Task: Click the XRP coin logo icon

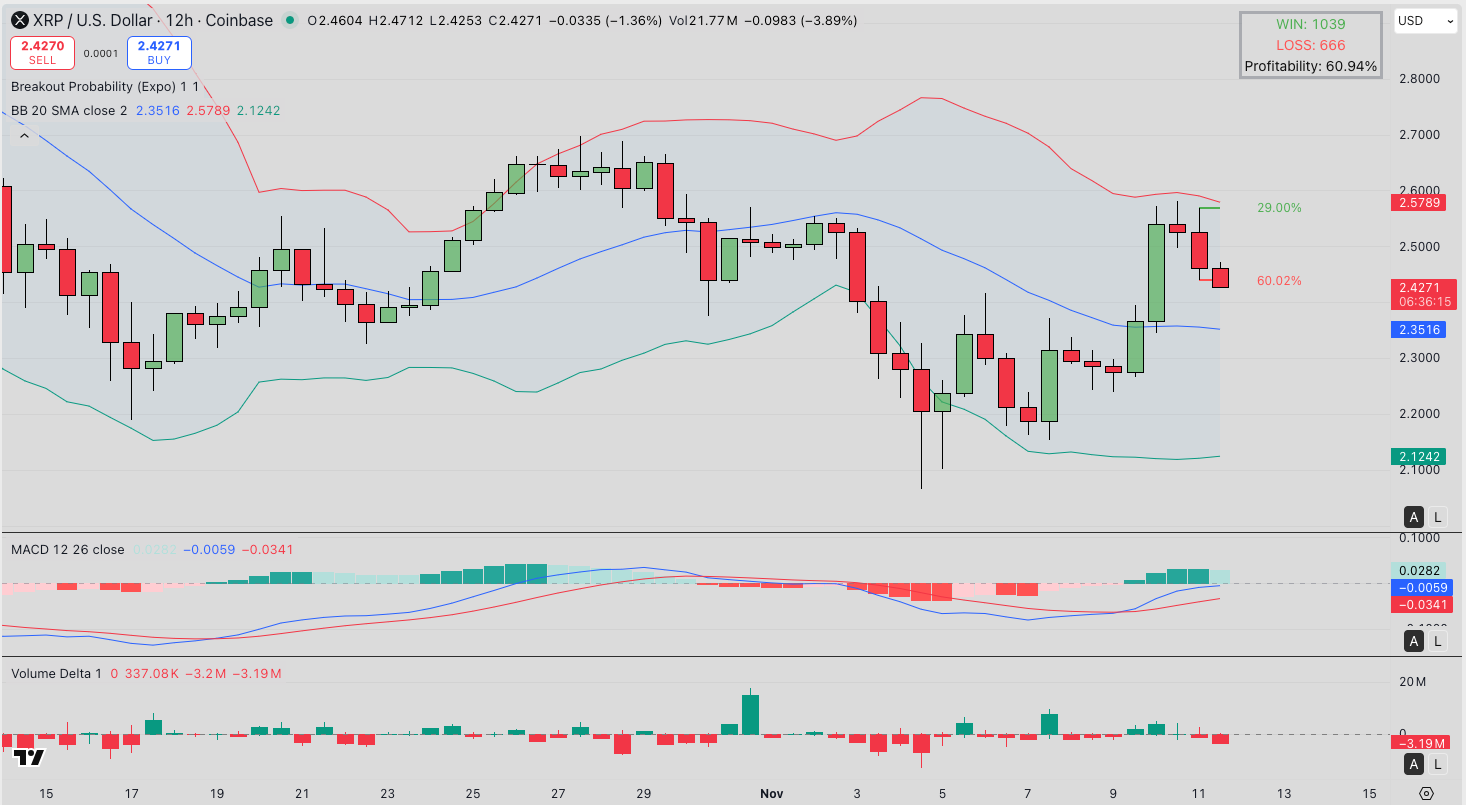Action: (18, 20)
